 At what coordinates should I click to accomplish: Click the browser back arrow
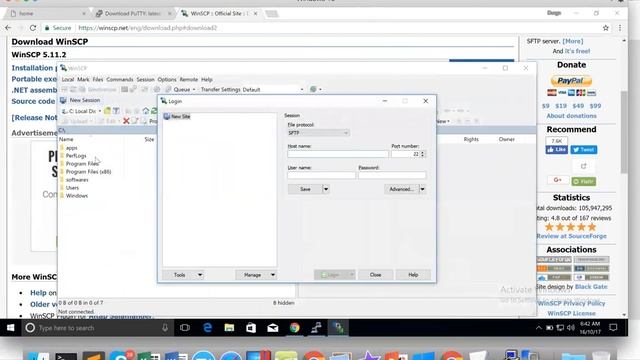click(x=9, y=28)
